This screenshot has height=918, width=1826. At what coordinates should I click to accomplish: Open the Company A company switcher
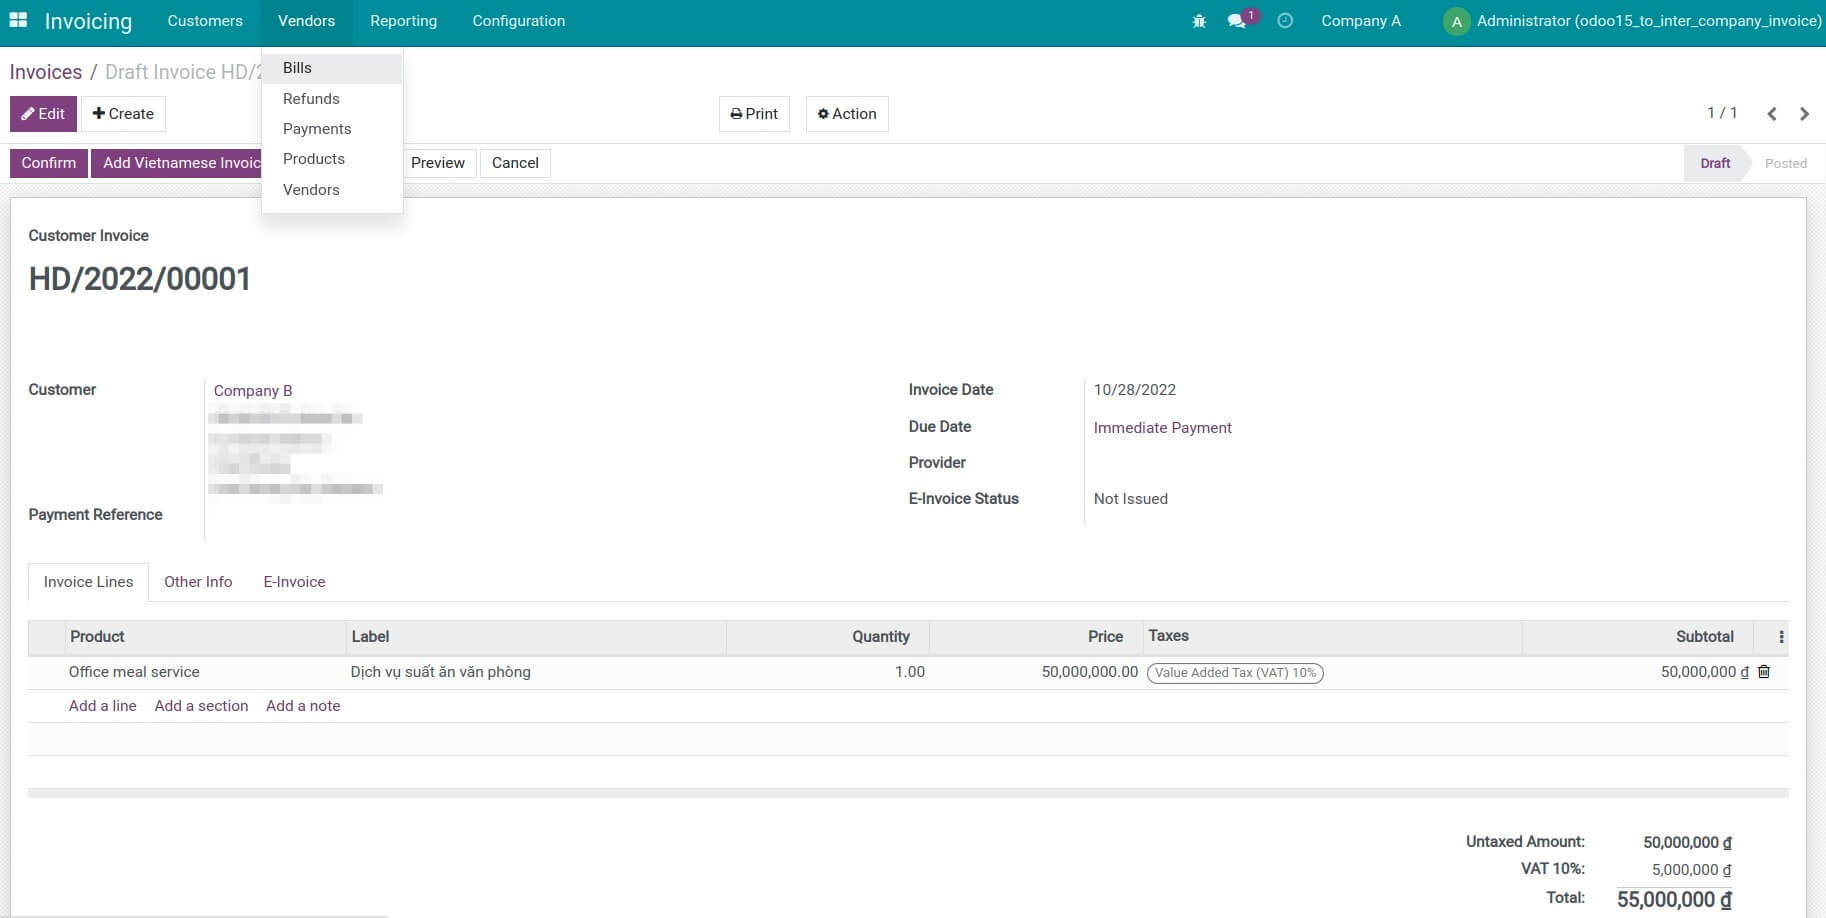point(1360,20)
